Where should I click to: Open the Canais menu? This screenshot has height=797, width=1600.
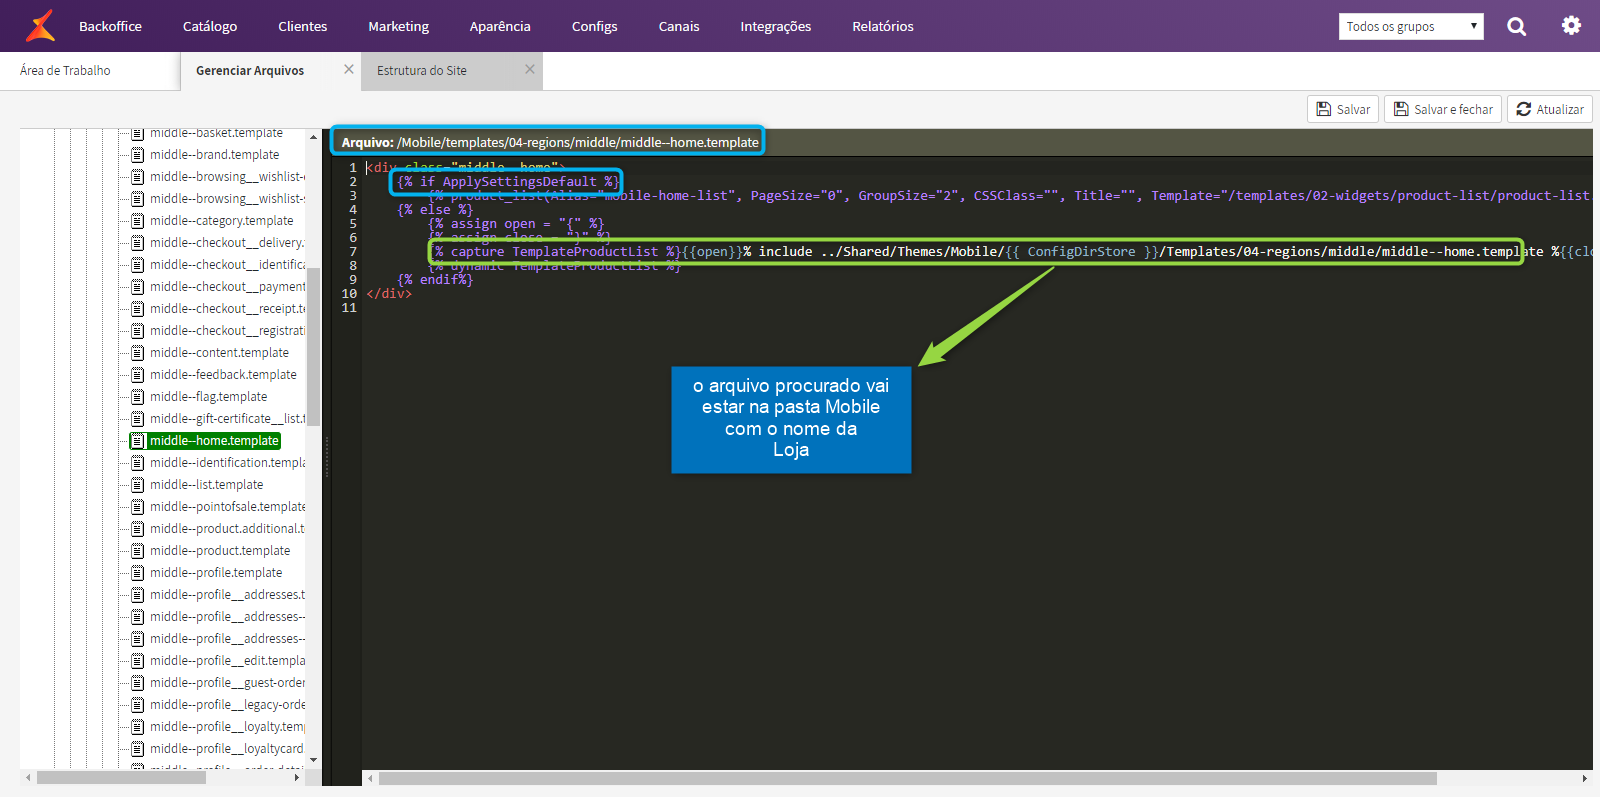tap(679, 26)
